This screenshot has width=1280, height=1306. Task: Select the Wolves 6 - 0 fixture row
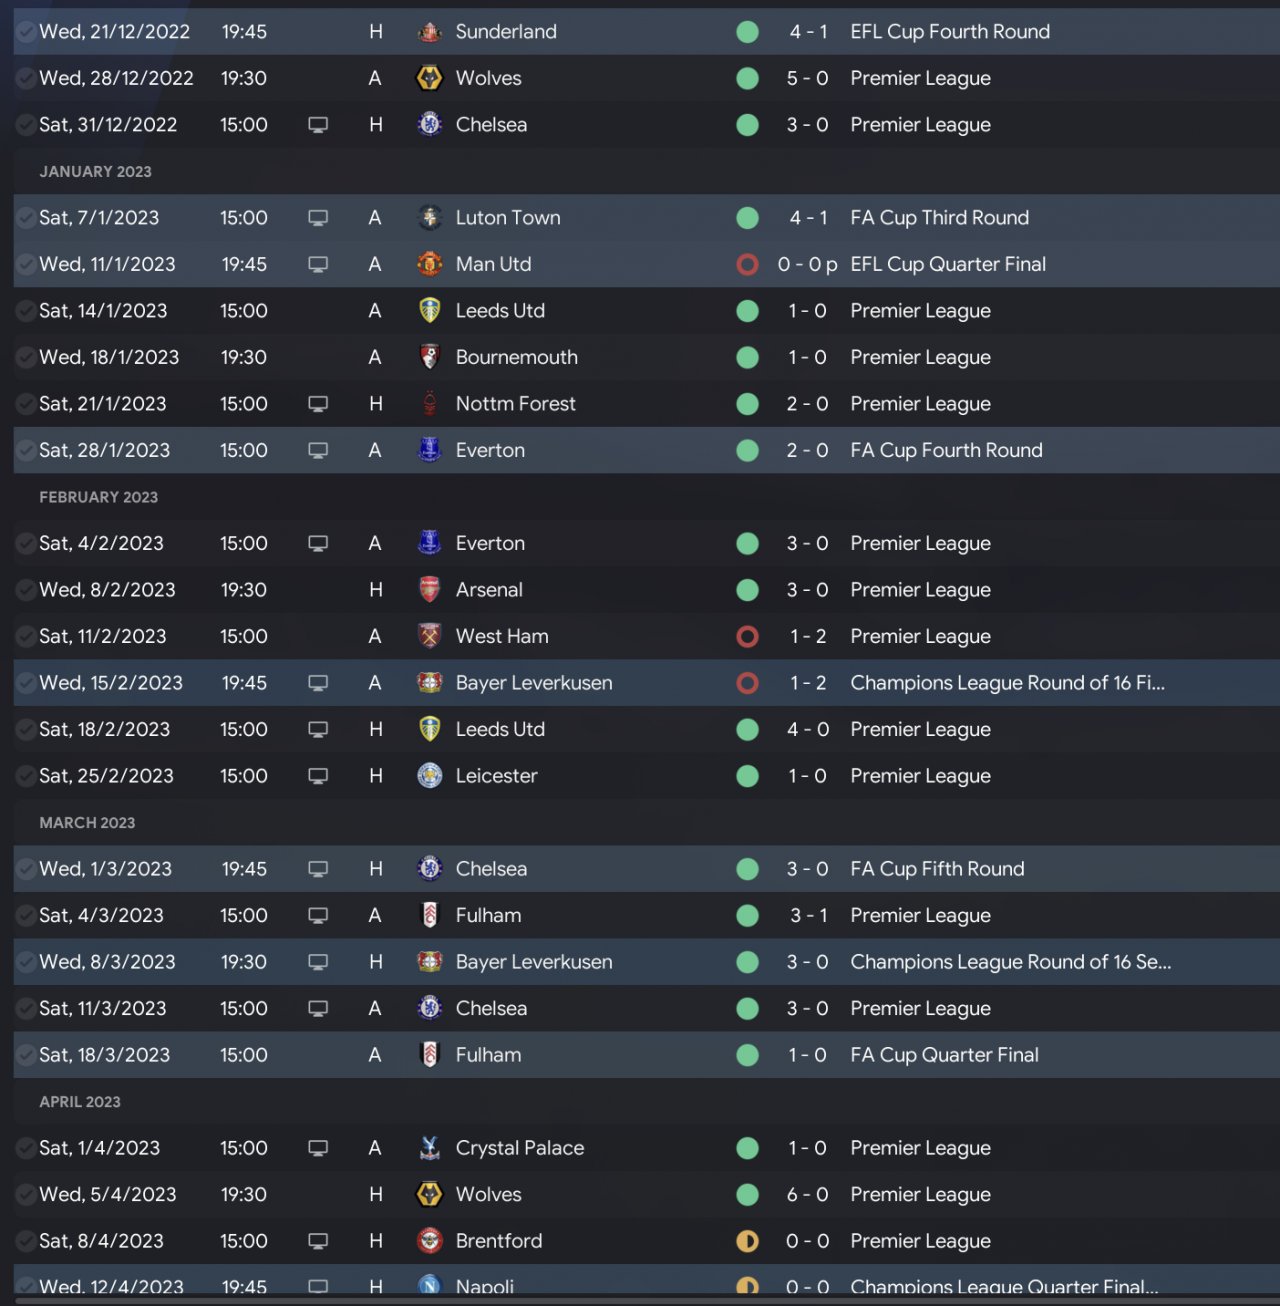(x=640, y=1195)
